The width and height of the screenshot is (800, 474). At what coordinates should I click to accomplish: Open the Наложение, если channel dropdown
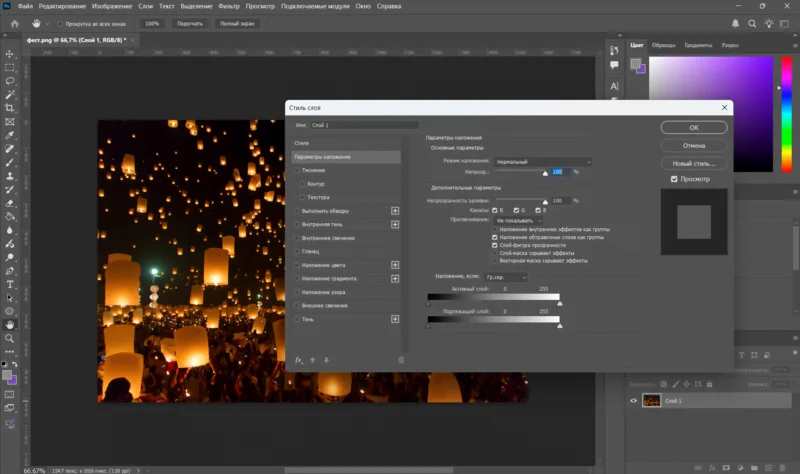[x=505, y=276]
